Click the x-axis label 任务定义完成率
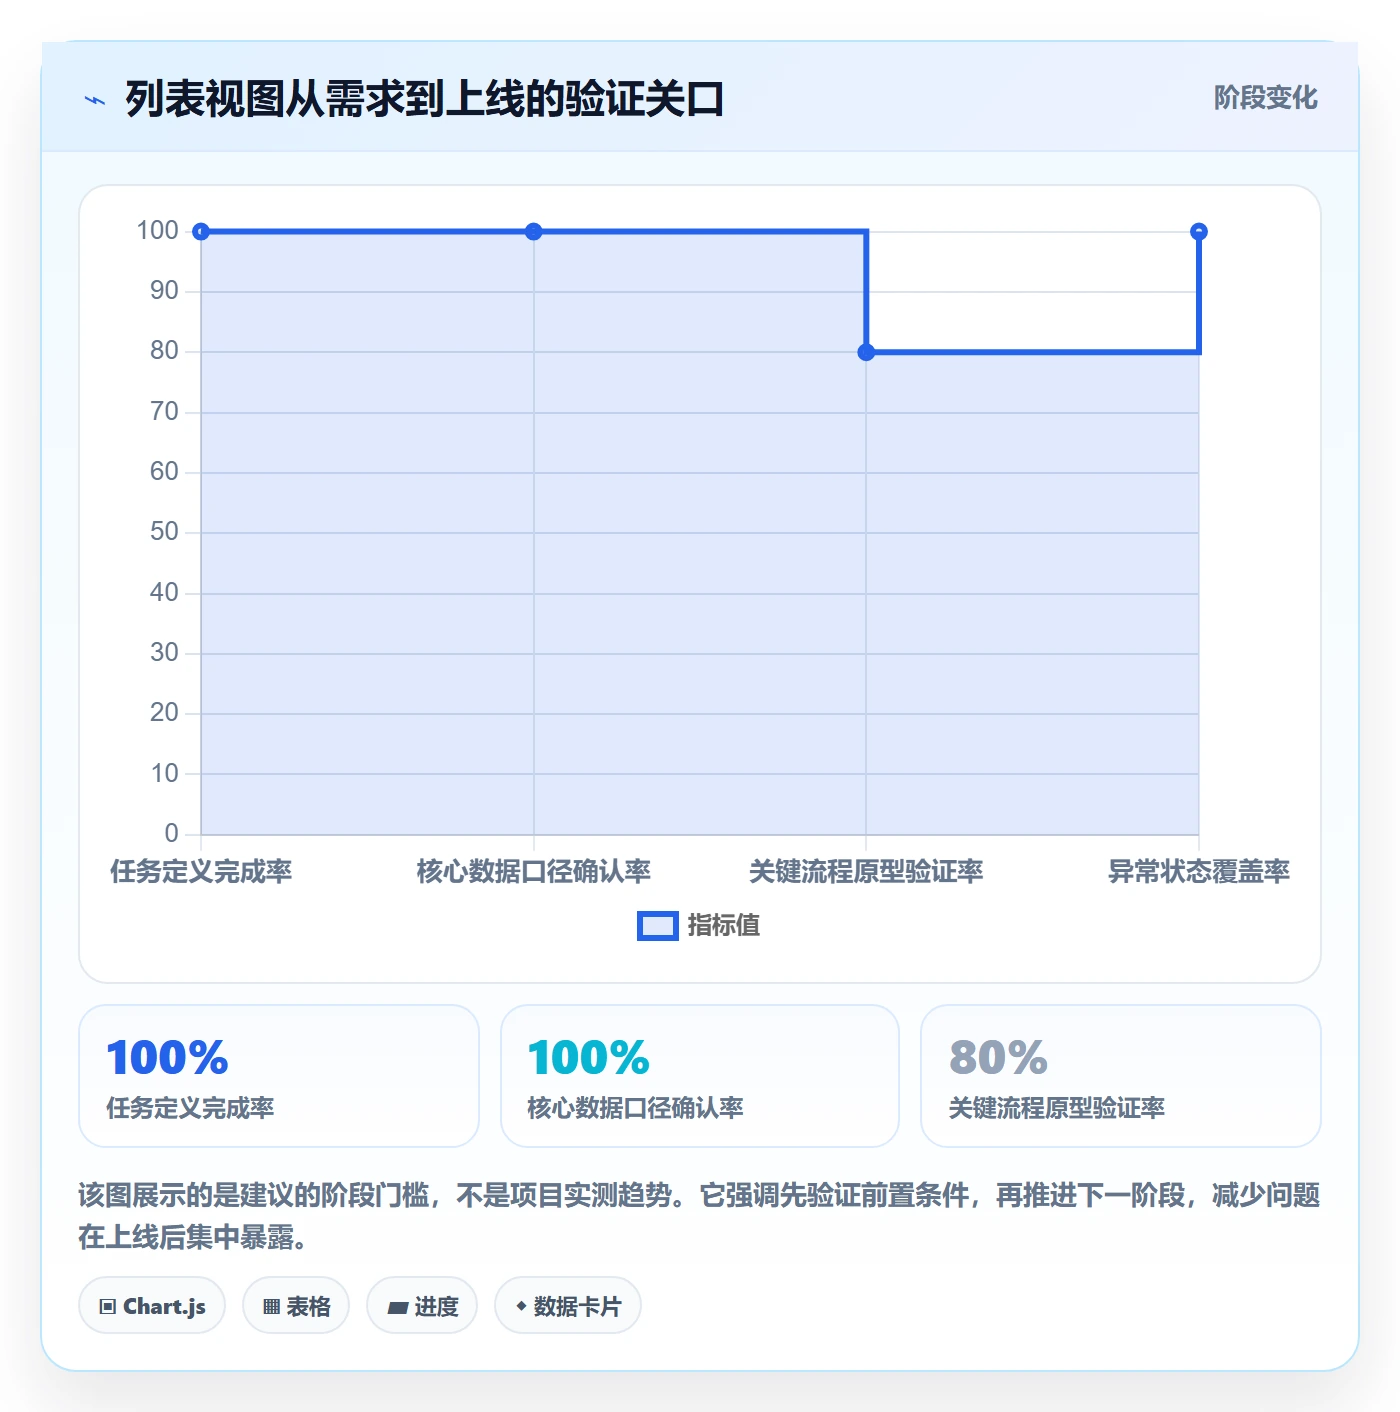The height and width of the screenshot is (1412, 1400). [201, 871]
